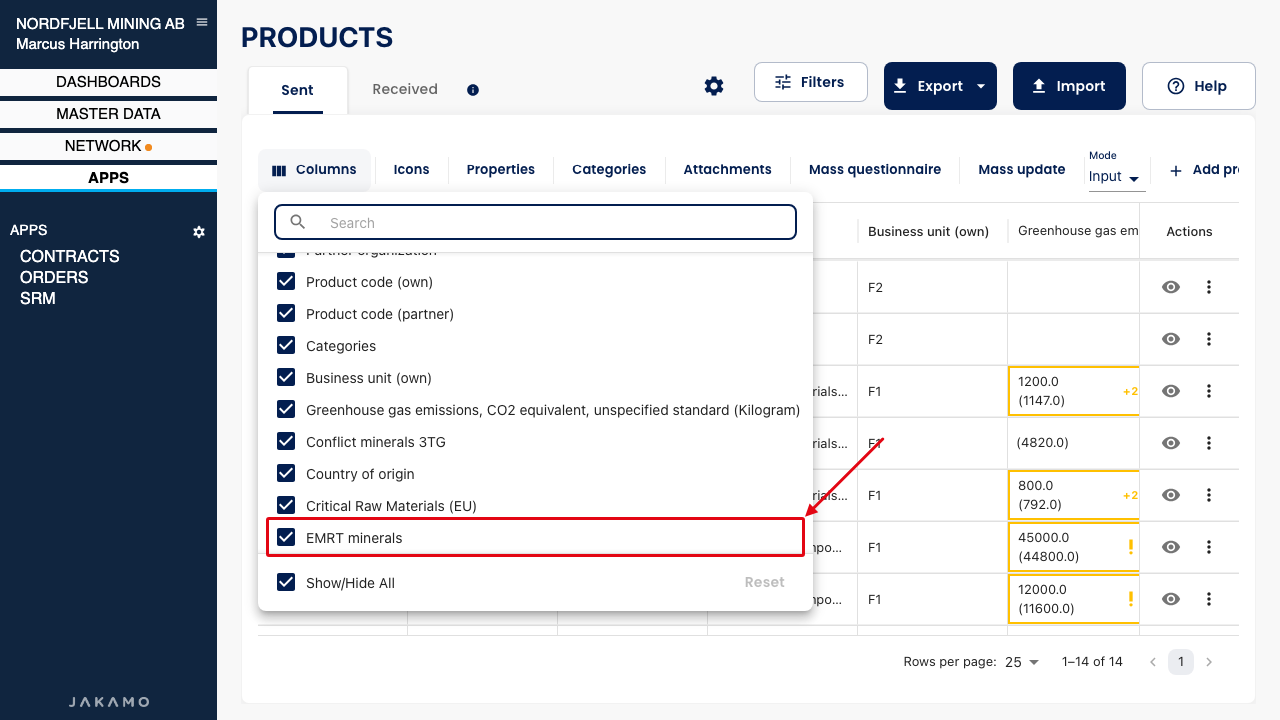Image resolution: width=1280 pixels, height=720 pixels.
Task: Go to the next page arrow
Action: [1209, 662]
